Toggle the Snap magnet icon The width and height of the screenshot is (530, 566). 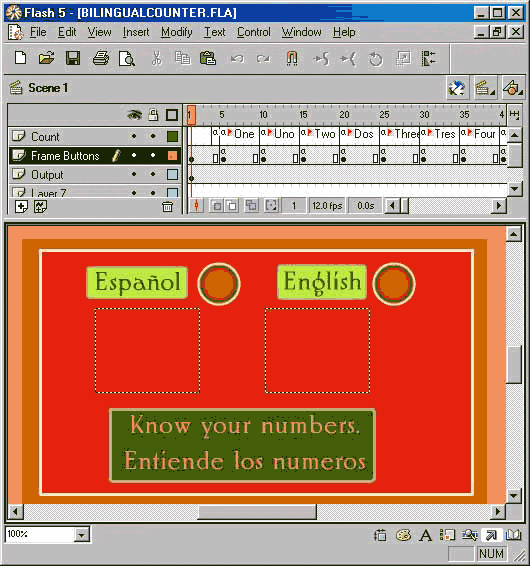point(292,58)
